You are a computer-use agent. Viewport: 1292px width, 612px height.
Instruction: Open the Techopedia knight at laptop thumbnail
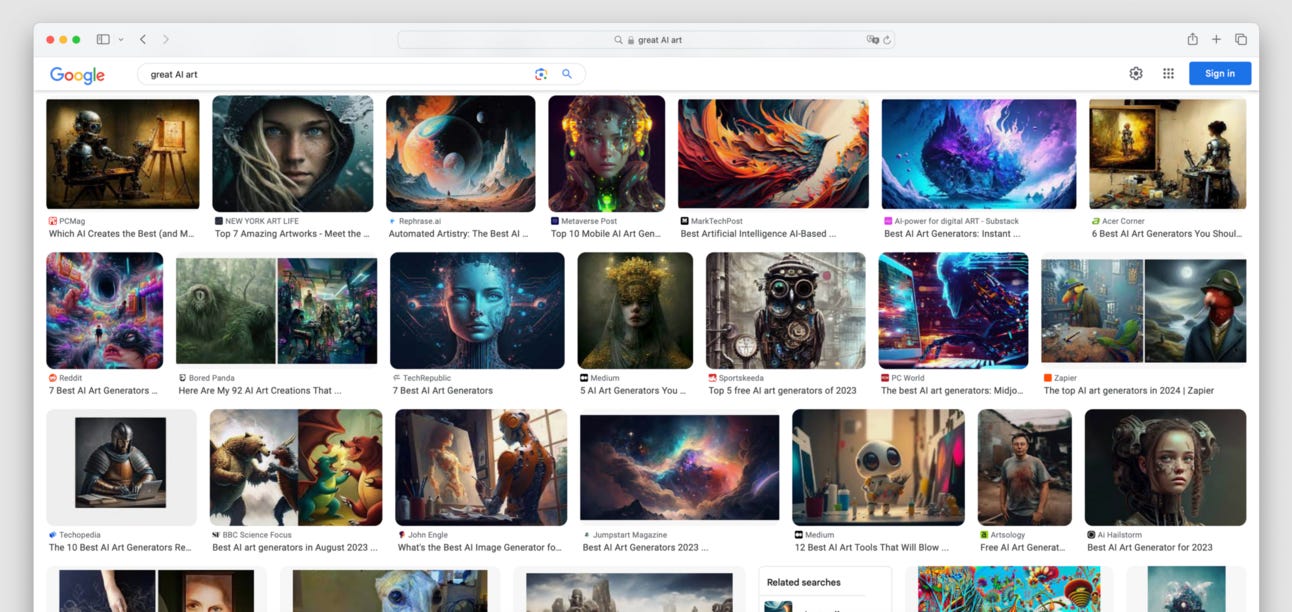coord(122,467)
